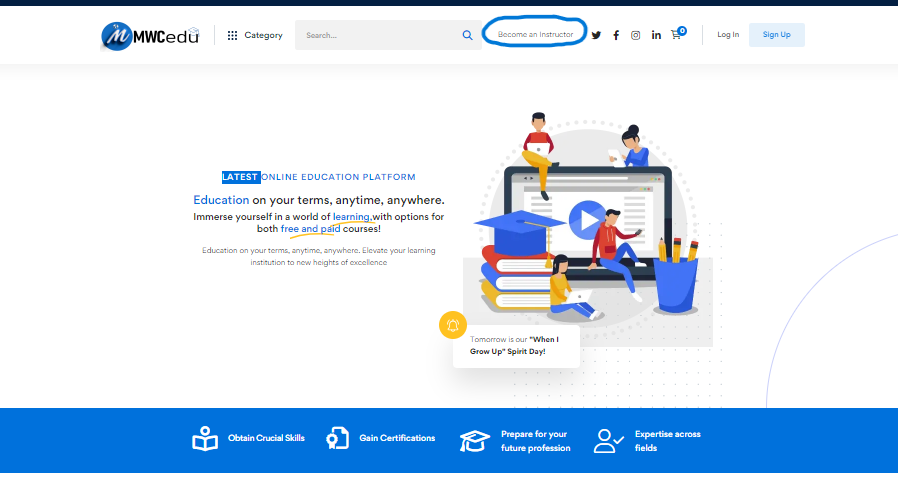Click the word 'Education' in headline
The image size is (898, 479).
[221, 200]
